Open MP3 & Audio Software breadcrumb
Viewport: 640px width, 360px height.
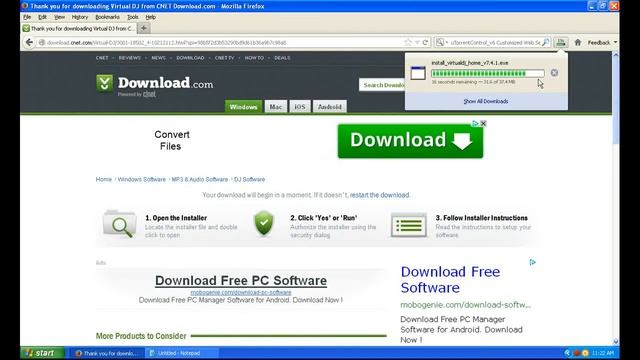click(x=200, y=179)
